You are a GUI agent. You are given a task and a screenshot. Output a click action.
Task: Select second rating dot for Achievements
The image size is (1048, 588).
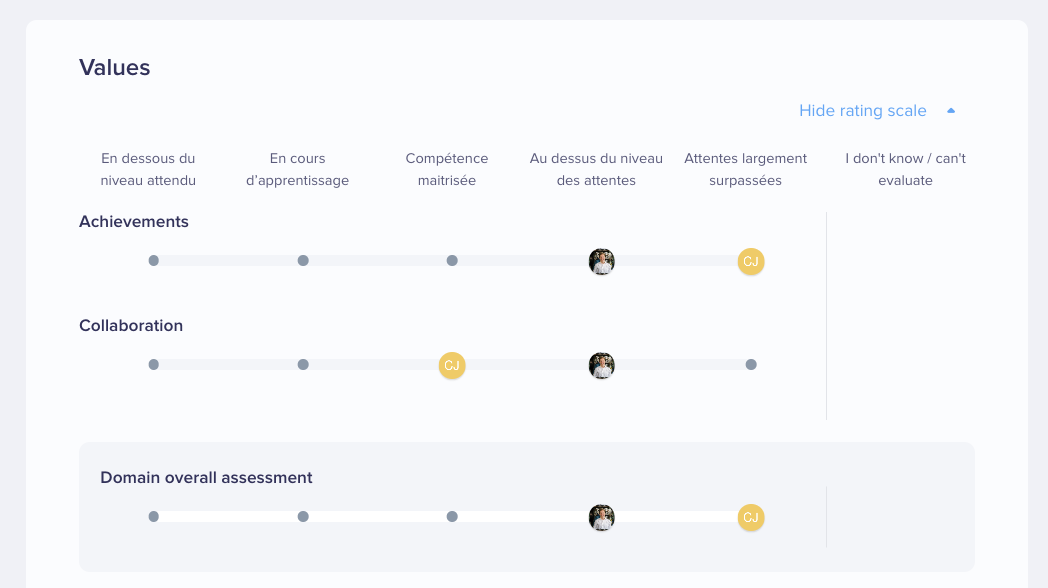[x=303, y=261]
